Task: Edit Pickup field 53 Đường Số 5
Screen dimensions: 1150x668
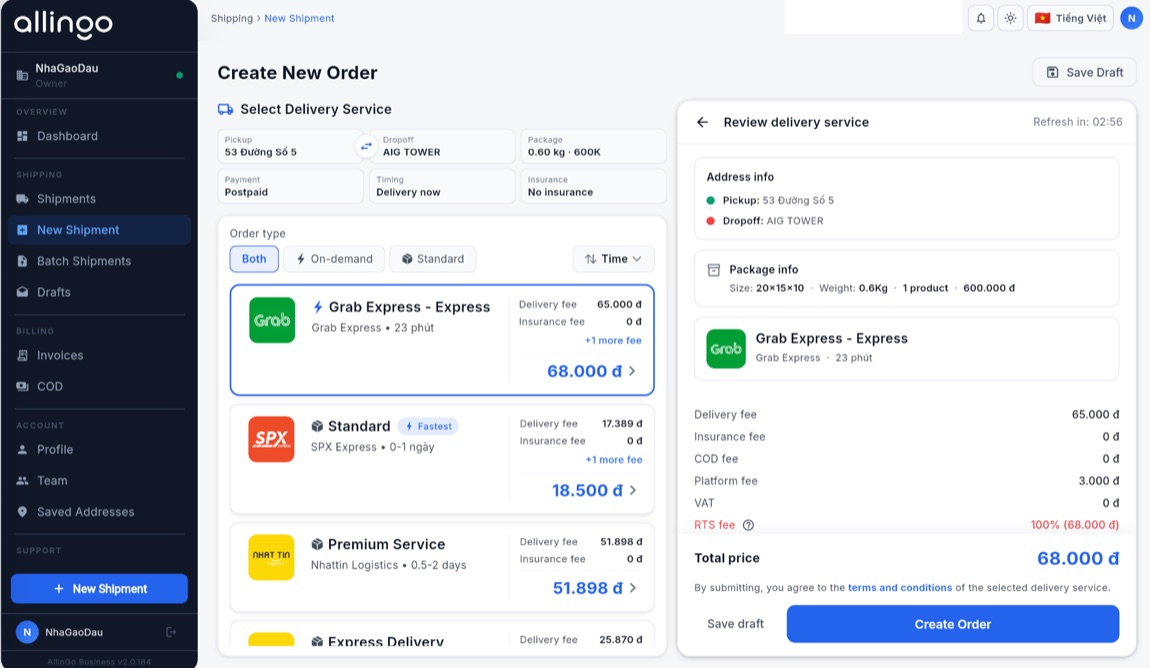Action: pos(288,146)
